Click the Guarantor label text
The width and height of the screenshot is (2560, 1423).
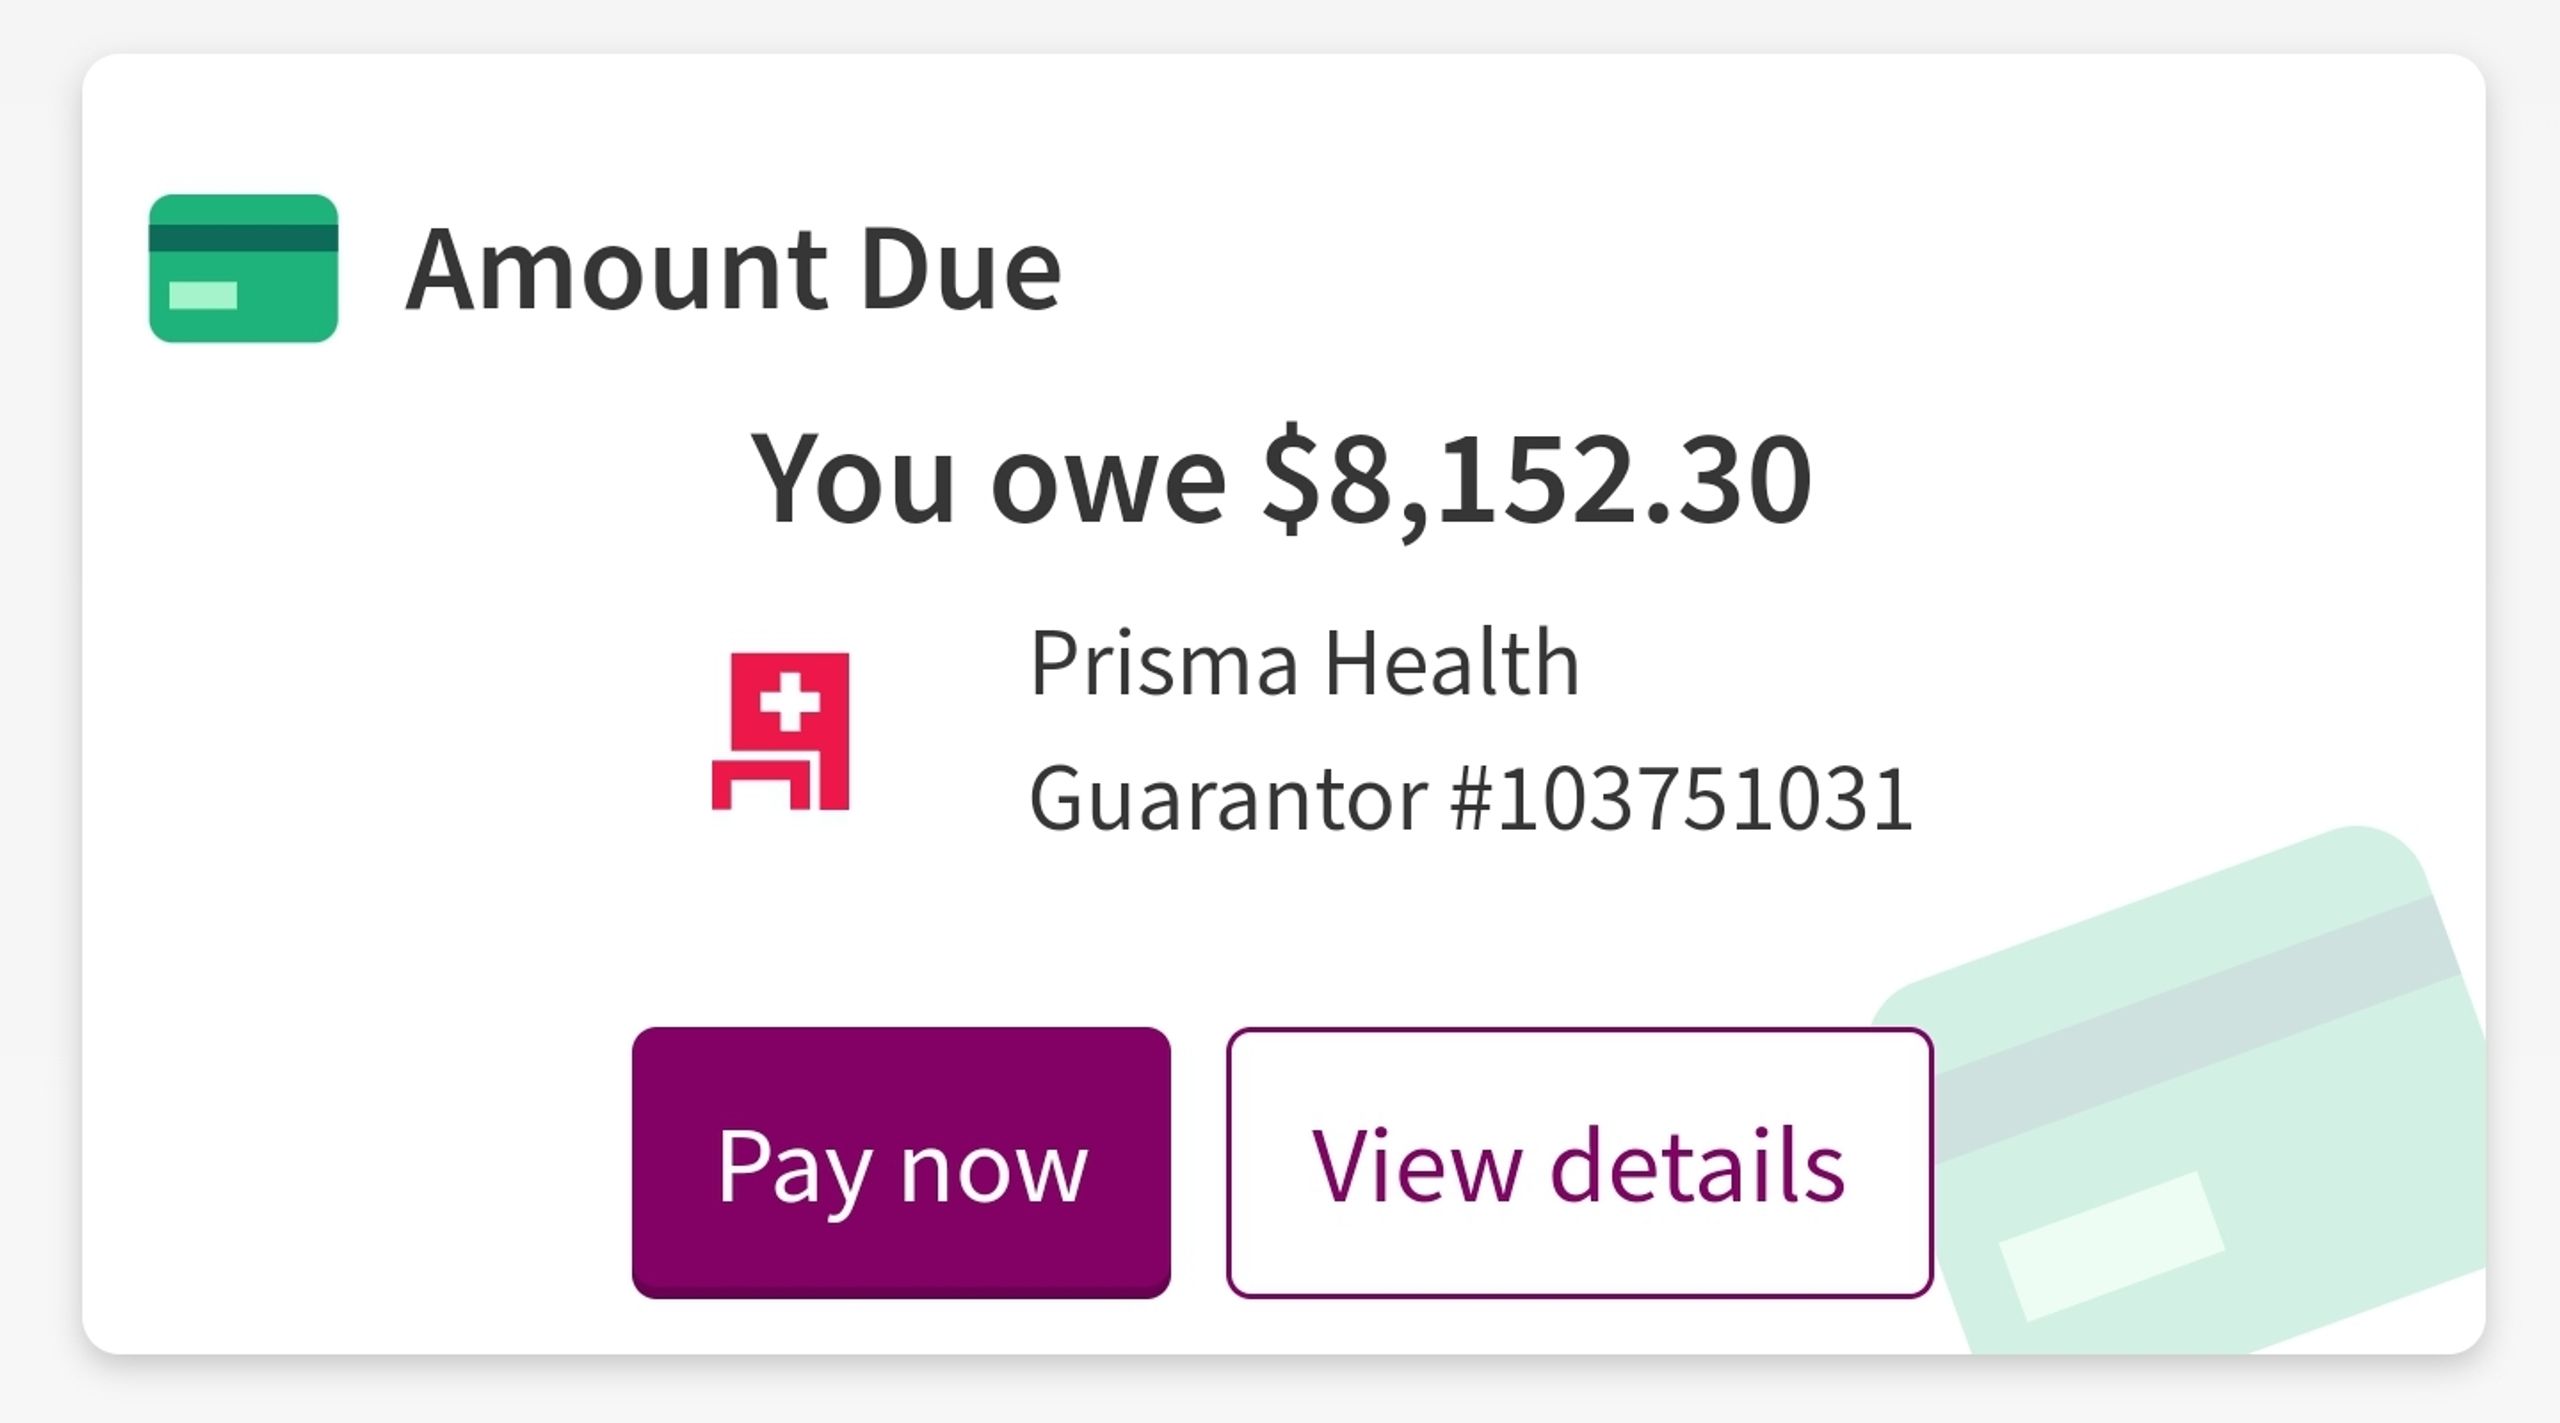pyautogui.click(x=1228, y=799)
